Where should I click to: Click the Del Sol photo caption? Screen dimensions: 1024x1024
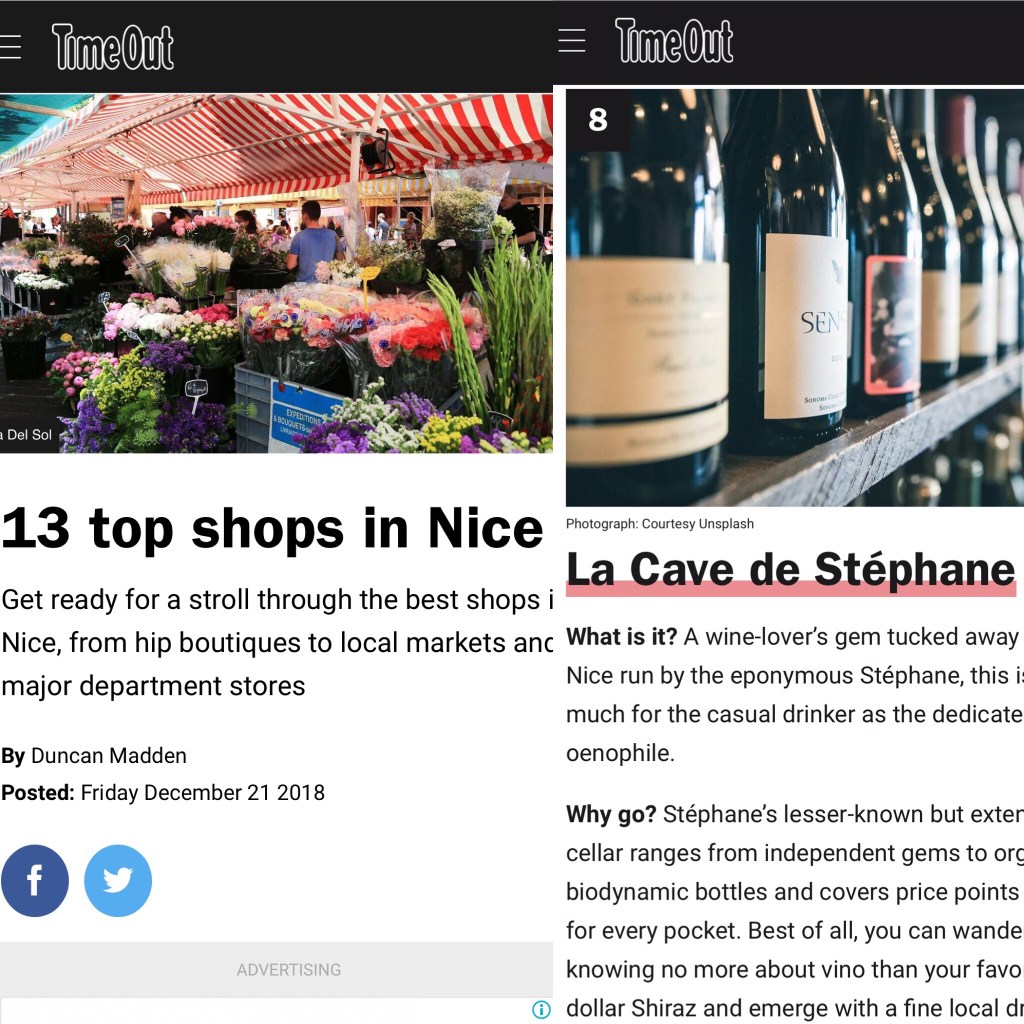coord(26,435)
